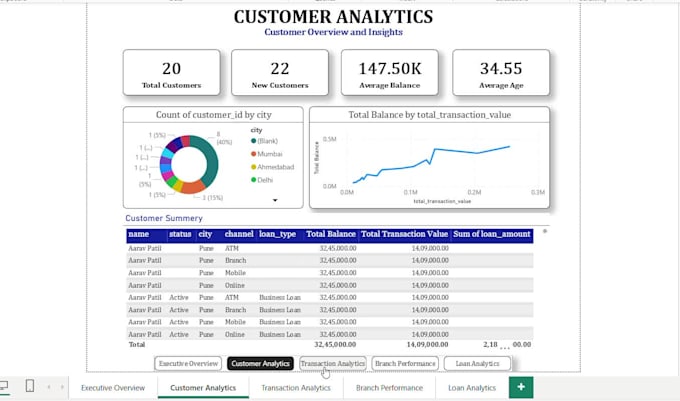Image resolution: width=680 pixels, height=401 pixels.
Task: Sort table by status column header
Action: (x=180, y=234)
